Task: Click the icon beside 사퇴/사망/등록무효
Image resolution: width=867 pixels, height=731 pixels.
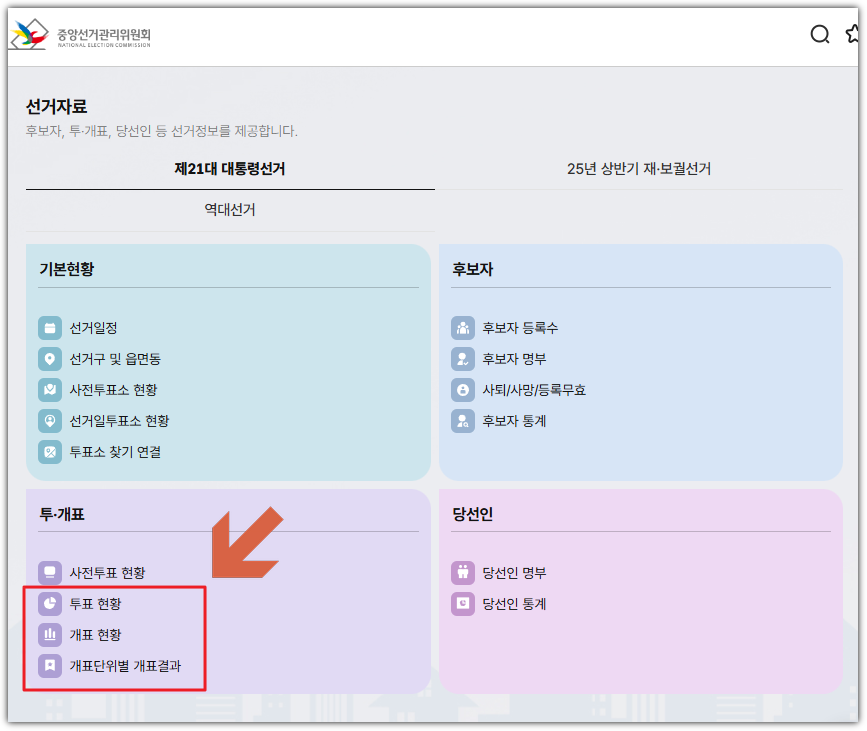Action: click(x=463, y=390)
